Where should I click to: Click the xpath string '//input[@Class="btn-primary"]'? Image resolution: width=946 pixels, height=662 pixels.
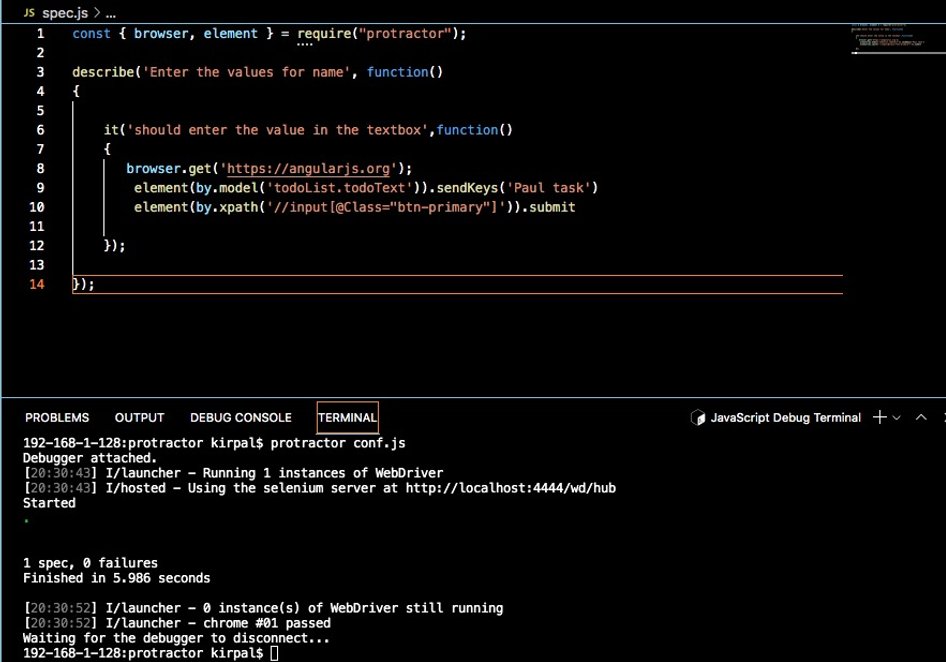tap(386, 207)
